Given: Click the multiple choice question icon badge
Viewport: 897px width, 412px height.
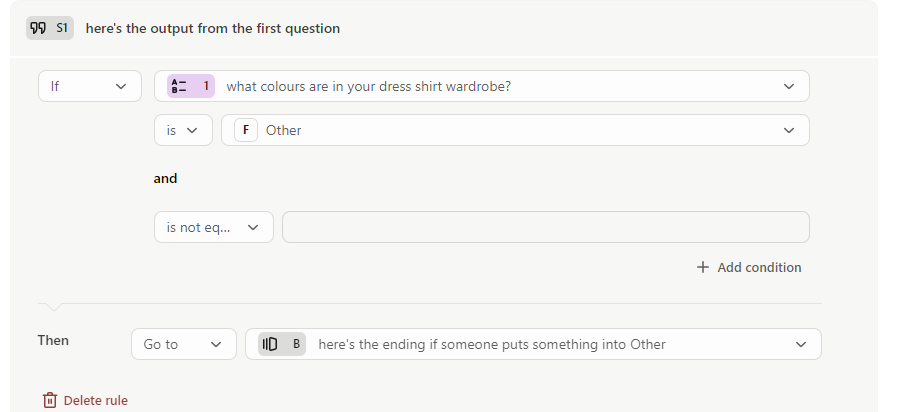Looking at the screenshot, I should [191, 86].
